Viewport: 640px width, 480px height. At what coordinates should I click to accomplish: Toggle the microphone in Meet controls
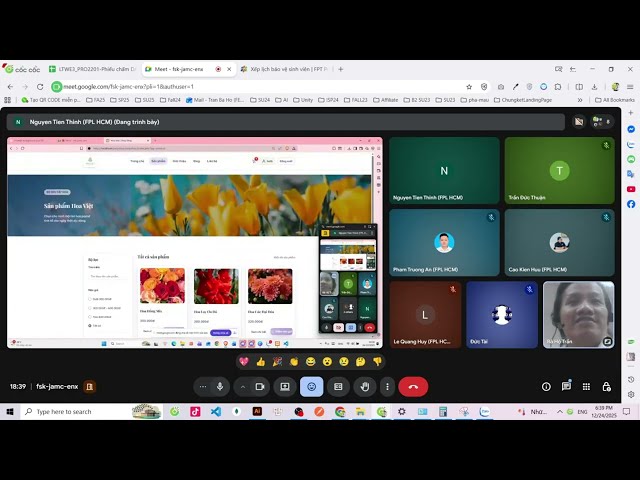pyautogui.click(x=220, y=387)
